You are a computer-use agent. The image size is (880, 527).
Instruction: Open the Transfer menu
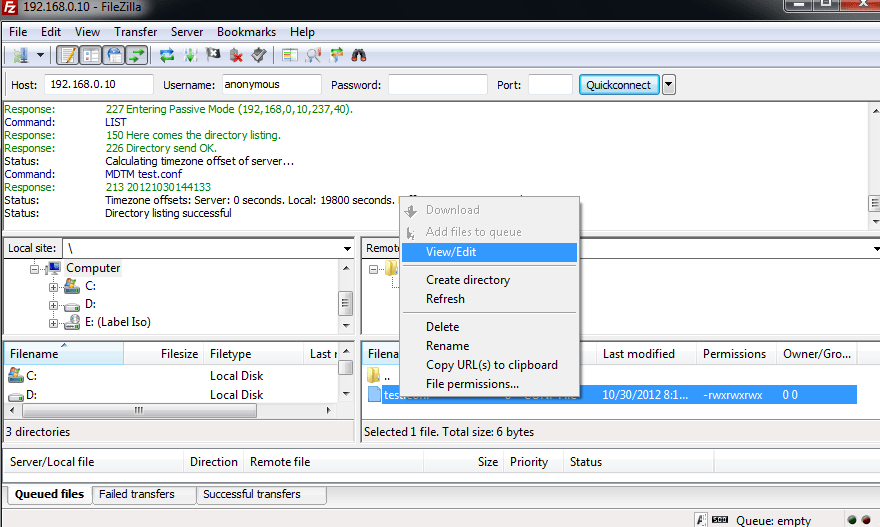(135, 32)
